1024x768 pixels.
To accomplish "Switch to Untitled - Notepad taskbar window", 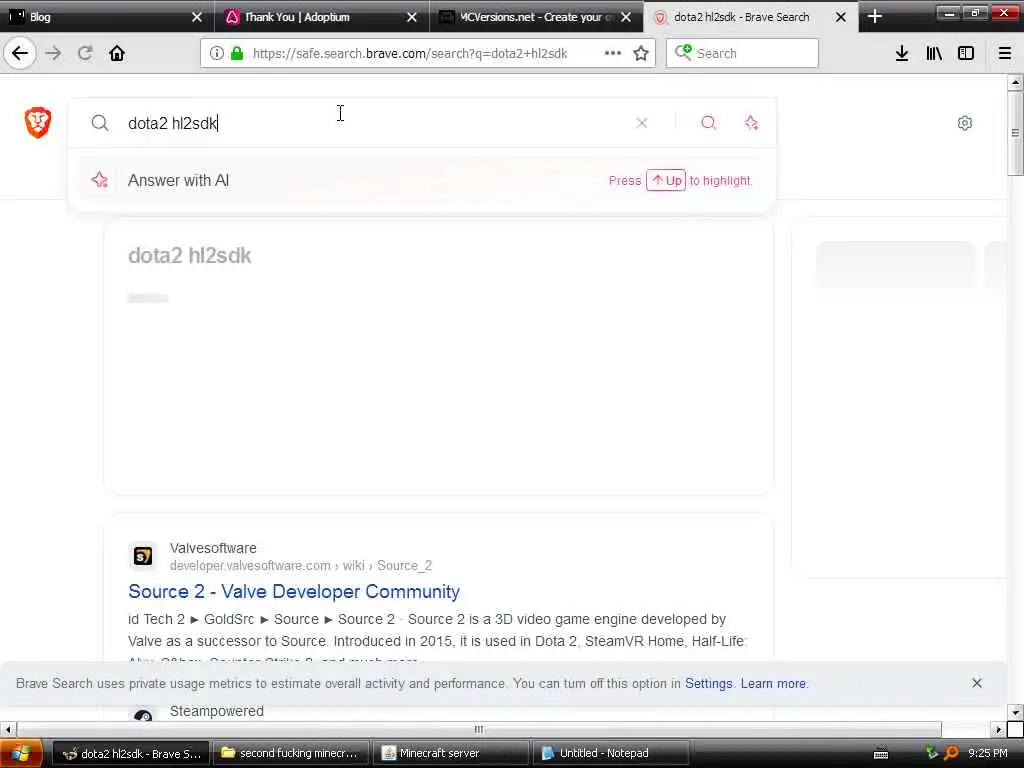I will [611, 753].
